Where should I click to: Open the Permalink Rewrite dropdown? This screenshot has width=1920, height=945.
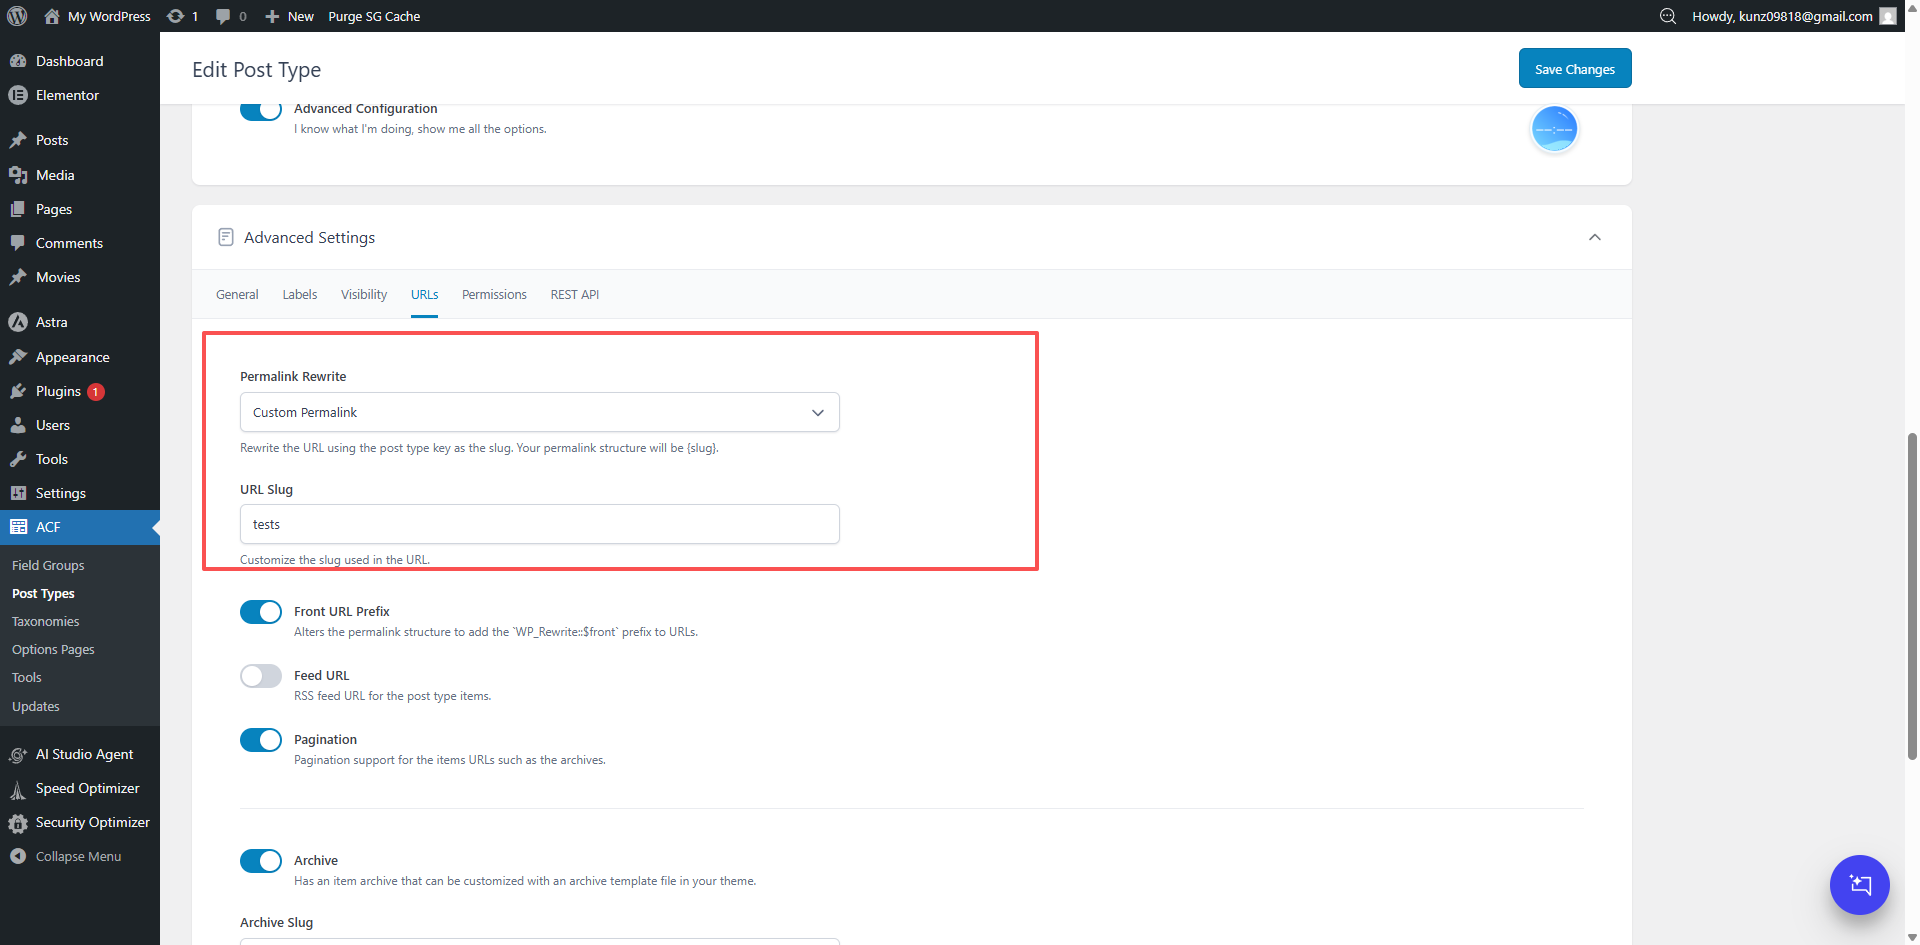539,412
